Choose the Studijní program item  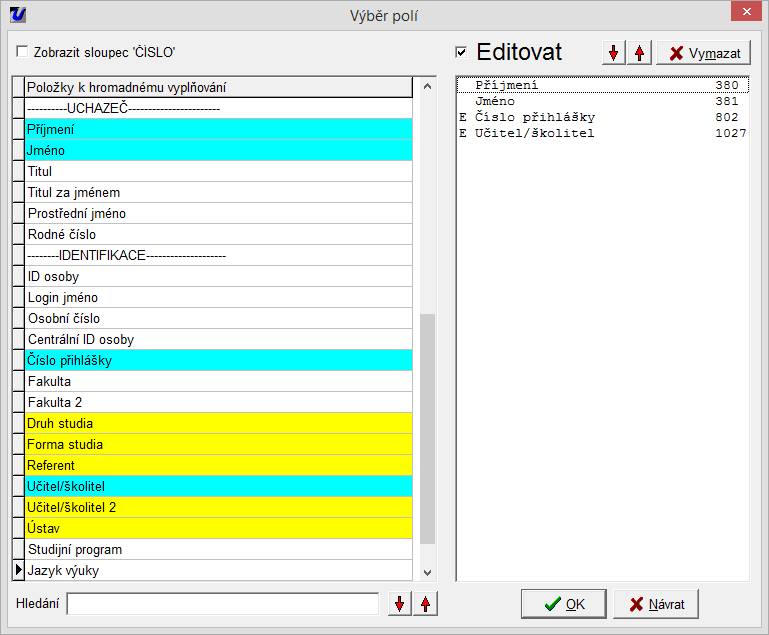(x=218, y=549)
